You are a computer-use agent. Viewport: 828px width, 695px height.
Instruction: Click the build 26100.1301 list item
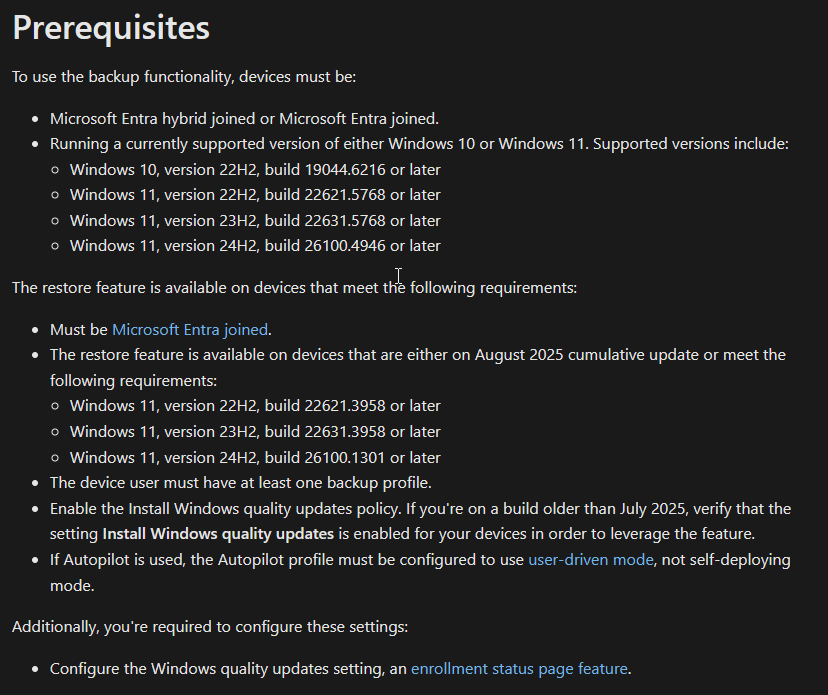click(x=255, y=458)
